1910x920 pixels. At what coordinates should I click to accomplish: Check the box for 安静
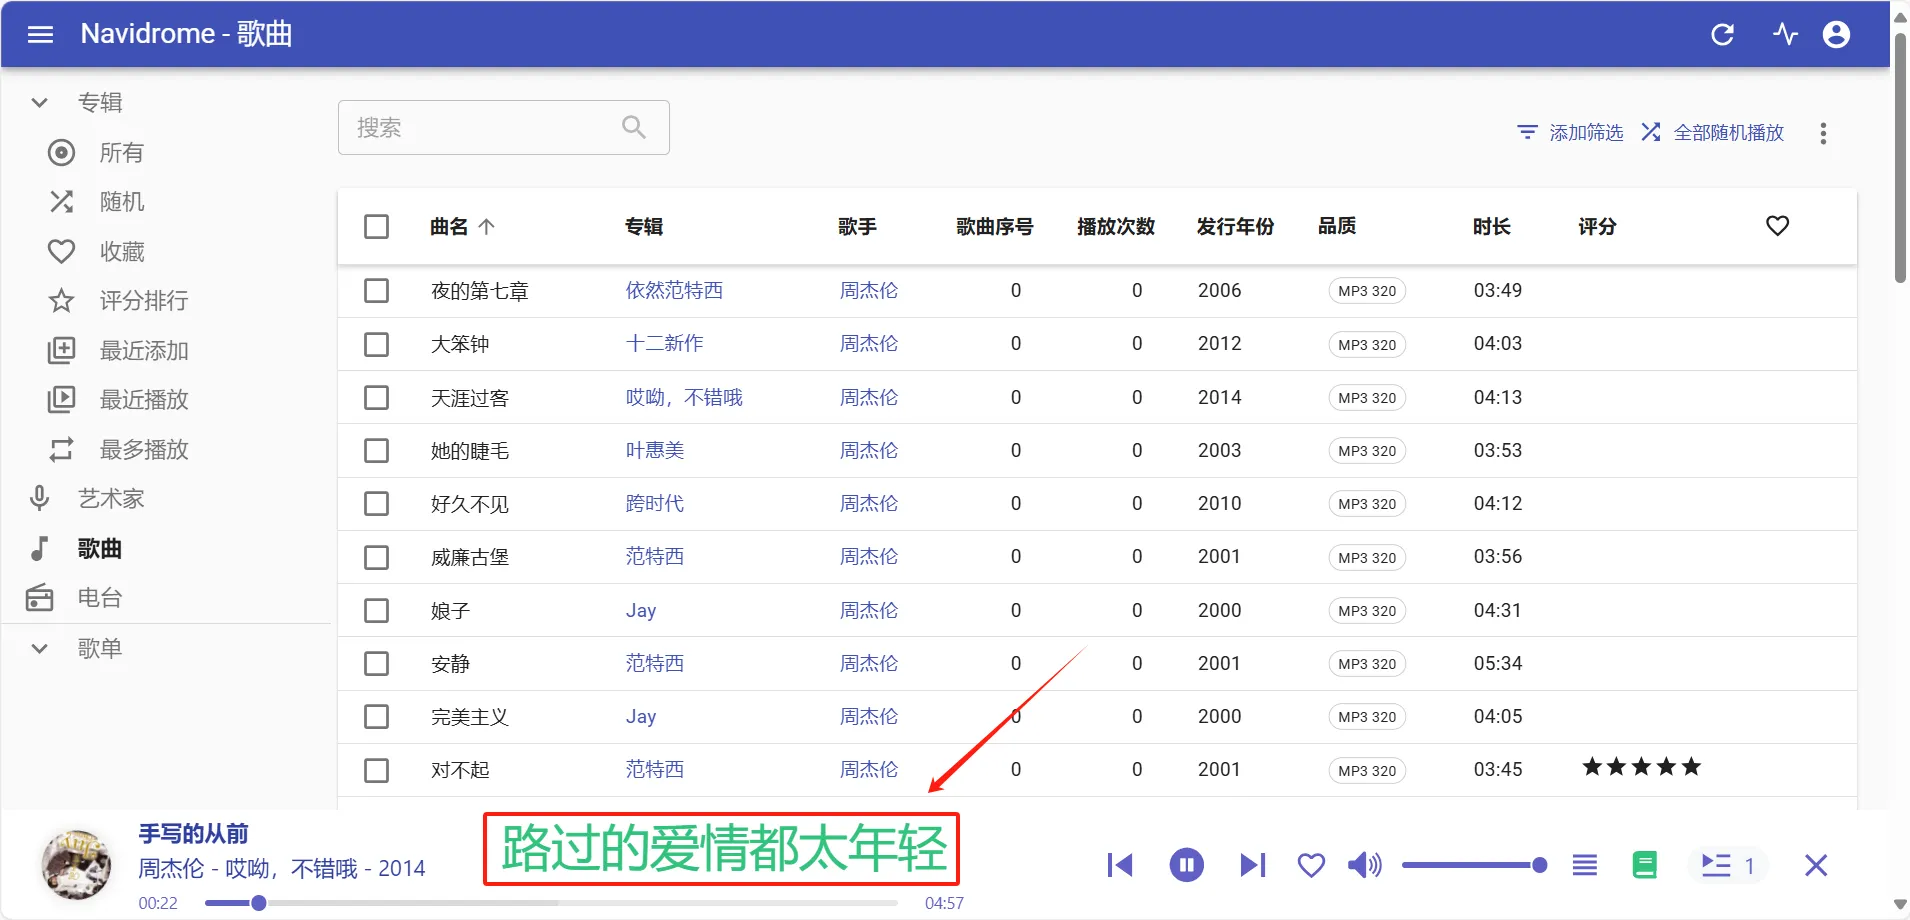[376, 664]
